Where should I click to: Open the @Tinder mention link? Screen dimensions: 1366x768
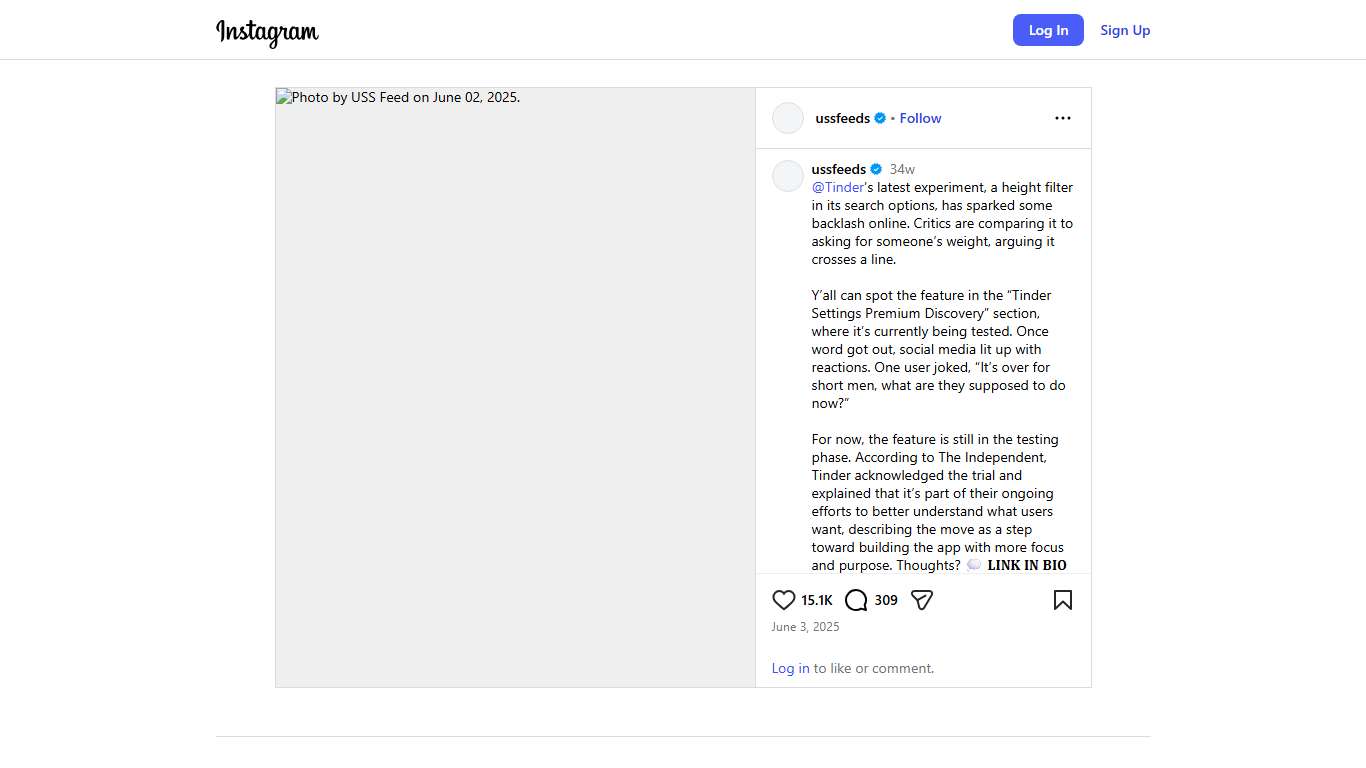point(838,187)
